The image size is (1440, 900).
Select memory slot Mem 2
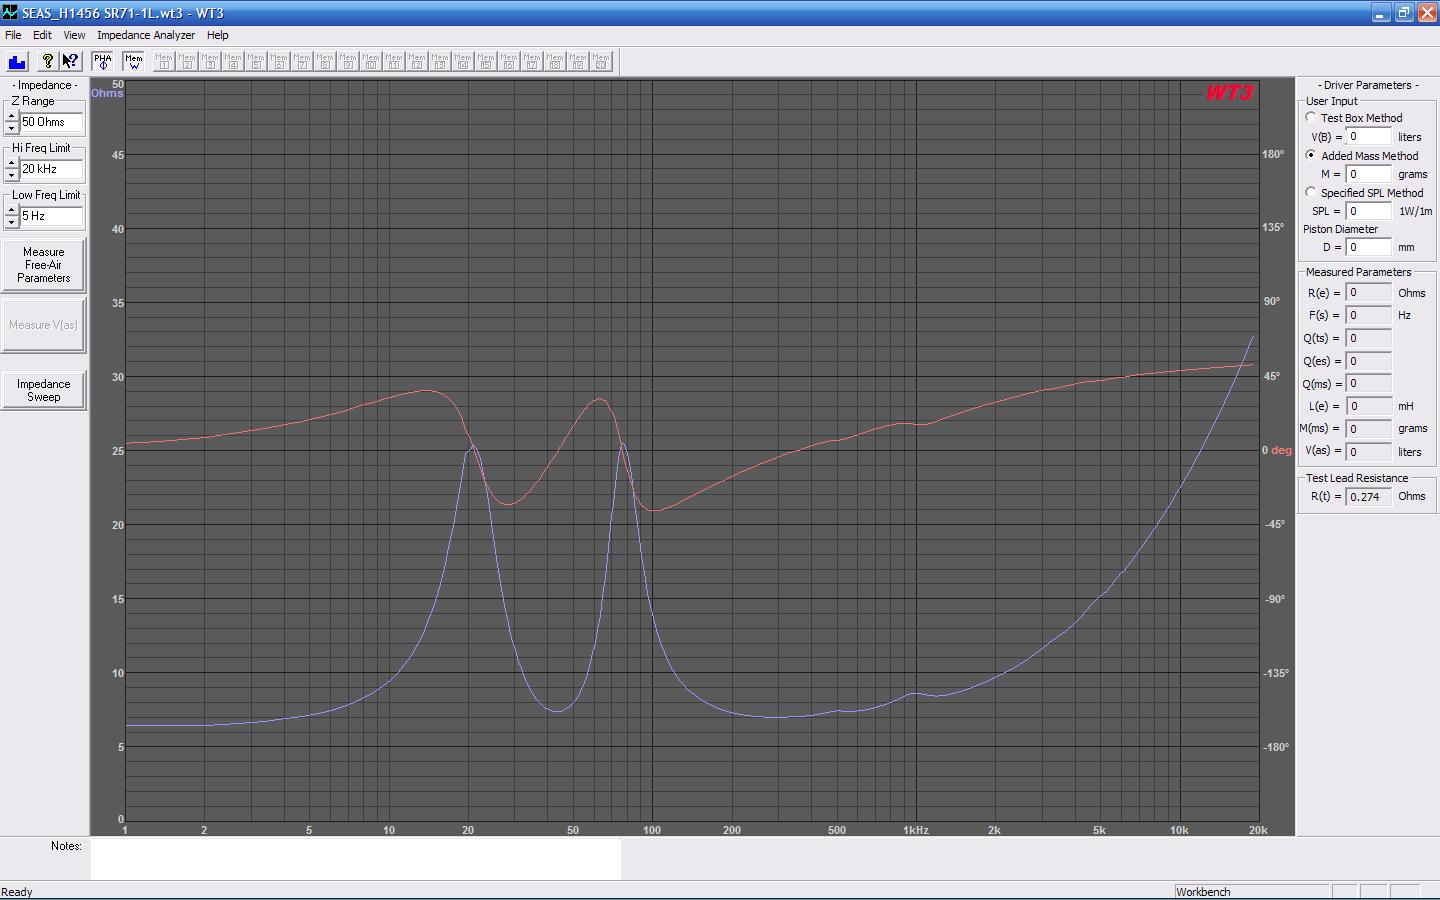187,61
